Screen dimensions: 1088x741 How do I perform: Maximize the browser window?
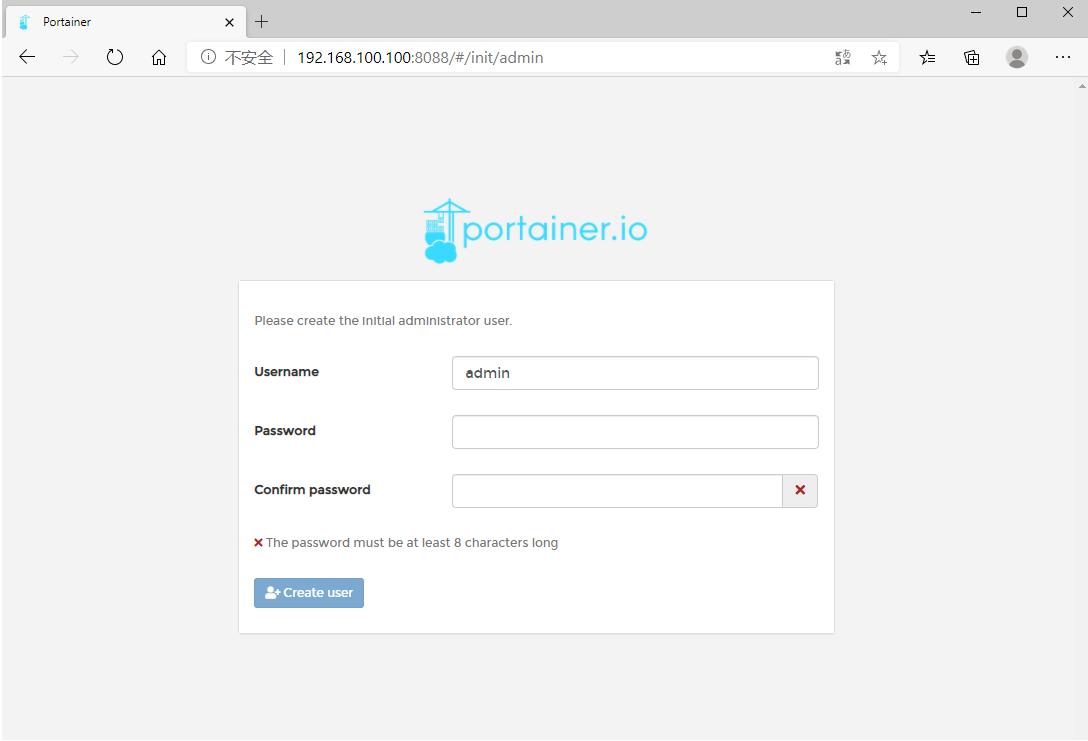(x=1021, y=12)
